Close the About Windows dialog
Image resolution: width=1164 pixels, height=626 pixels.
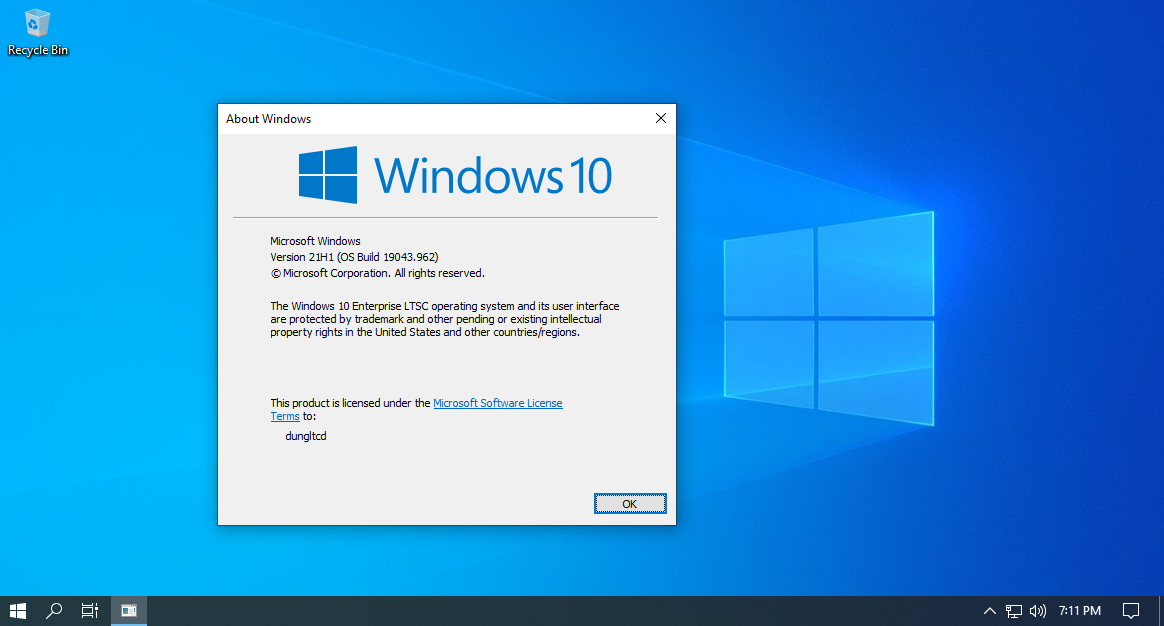pos(661,118)
